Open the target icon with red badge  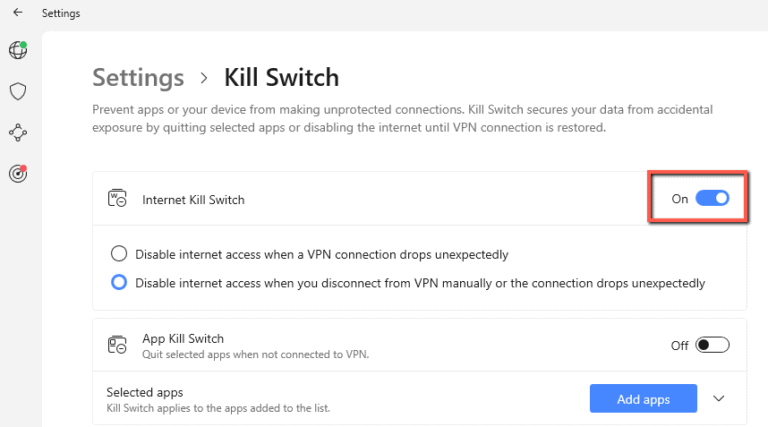pyautogui.click(x=17, y=173)
